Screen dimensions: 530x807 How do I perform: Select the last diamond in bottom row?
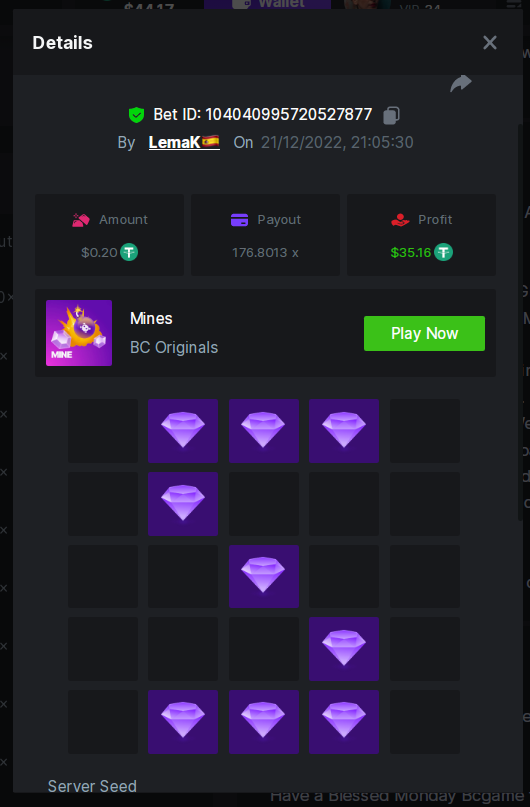(x=344, y=722)
